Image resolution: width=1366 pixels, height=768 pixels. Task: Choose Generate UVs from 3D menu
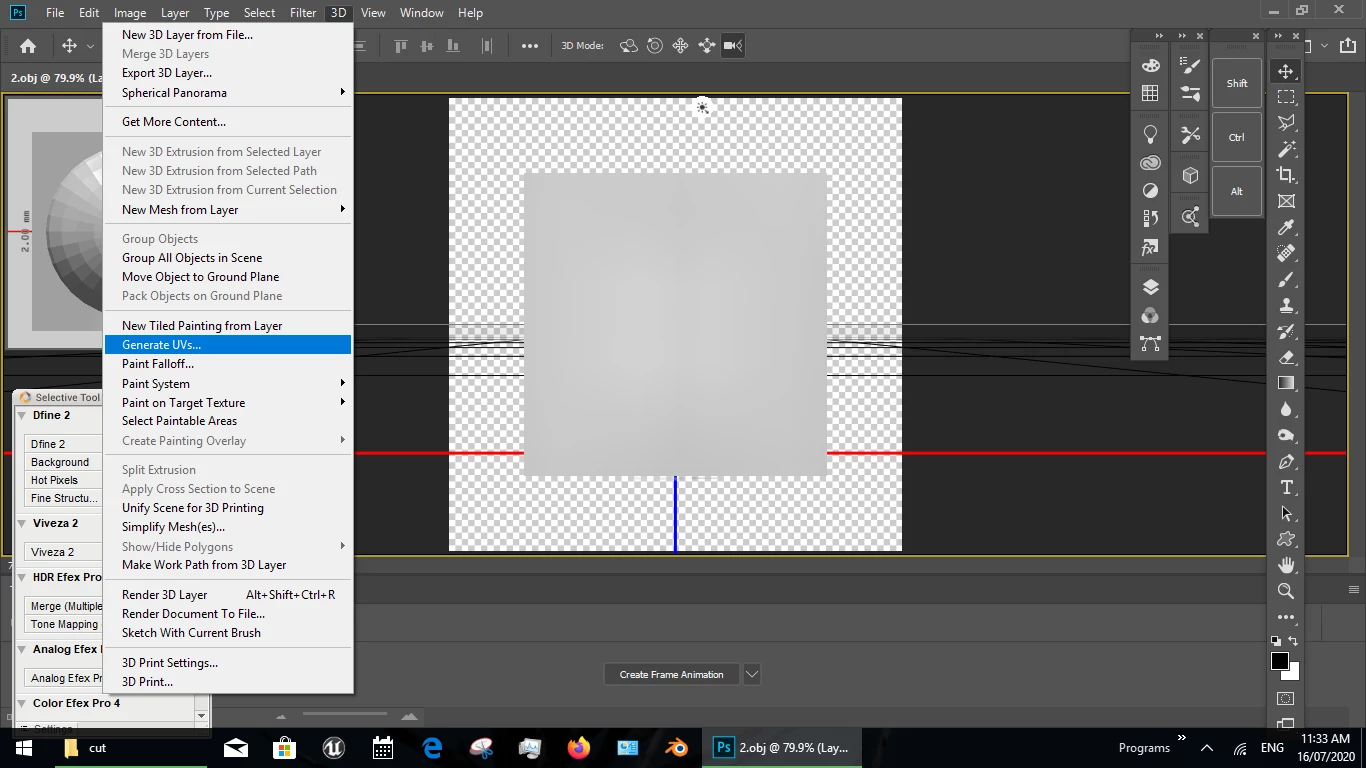pyautogui.click(x=228, y=345)
